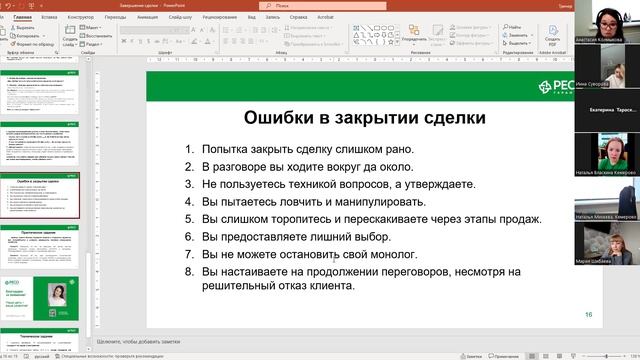Viewport: 640px width, 360px height.
Task: Click the slide title 'Ошибки в закрытии сделки'
Action: tap(364, 118)
